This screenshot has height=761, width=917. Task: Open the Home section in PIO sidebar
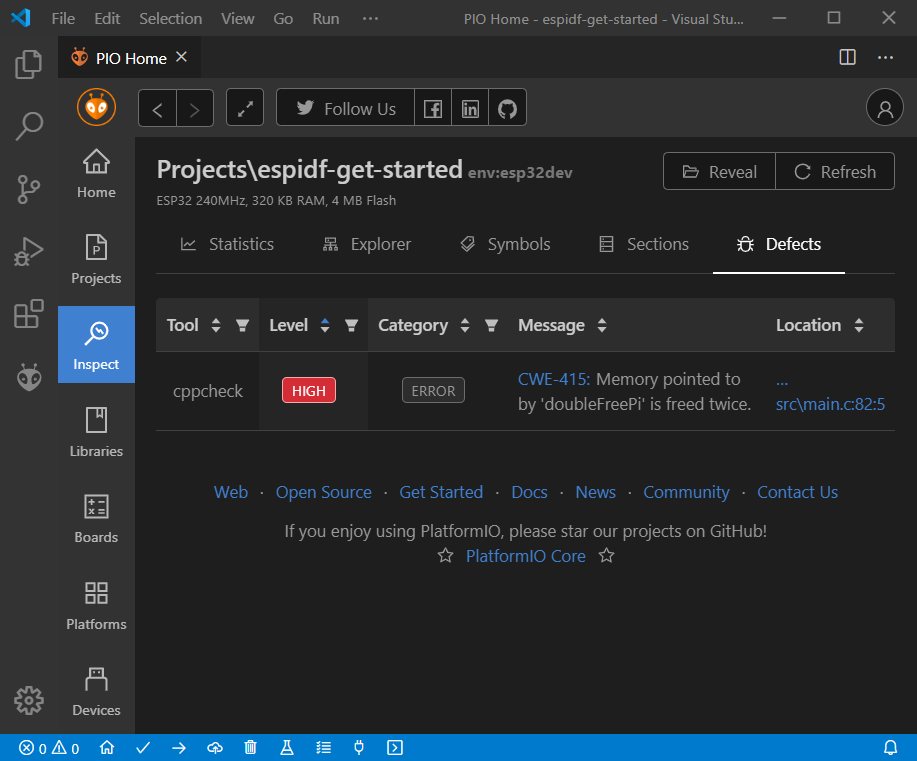96,174
